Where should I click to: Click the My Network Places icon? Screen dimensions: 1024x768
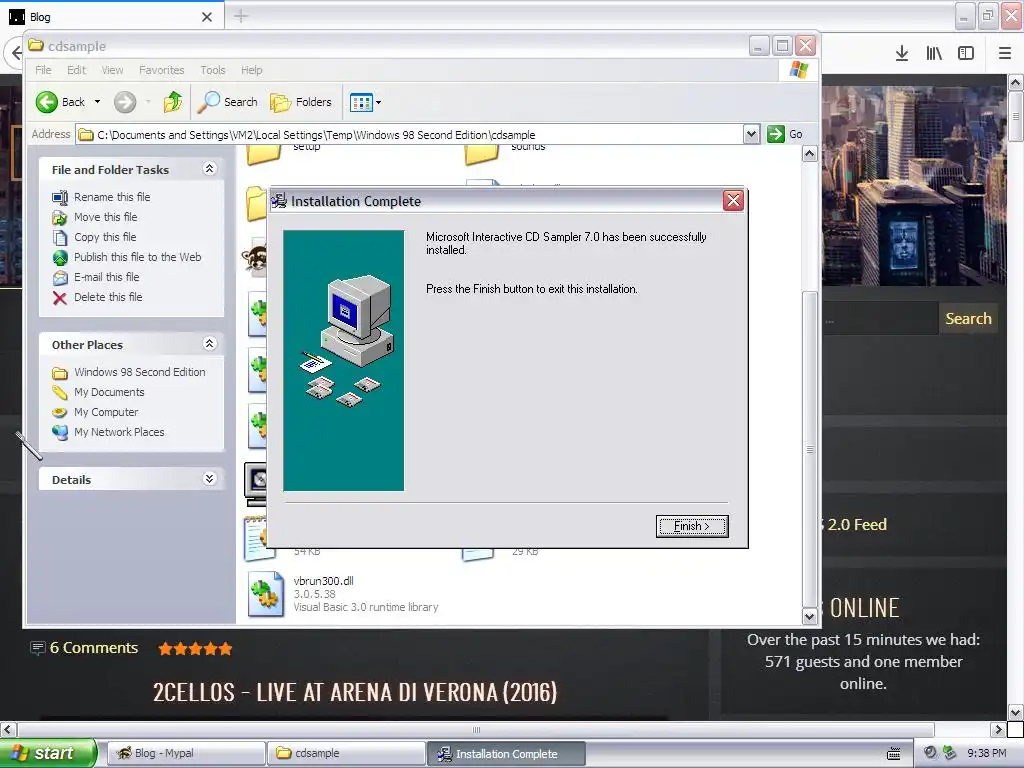[59, 432]
